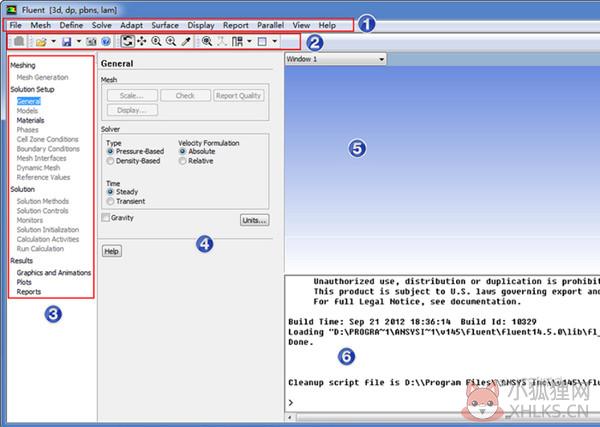Select Graphics and Animations in tree
Screen dimensions: 600x427
[x=54, y=273]
